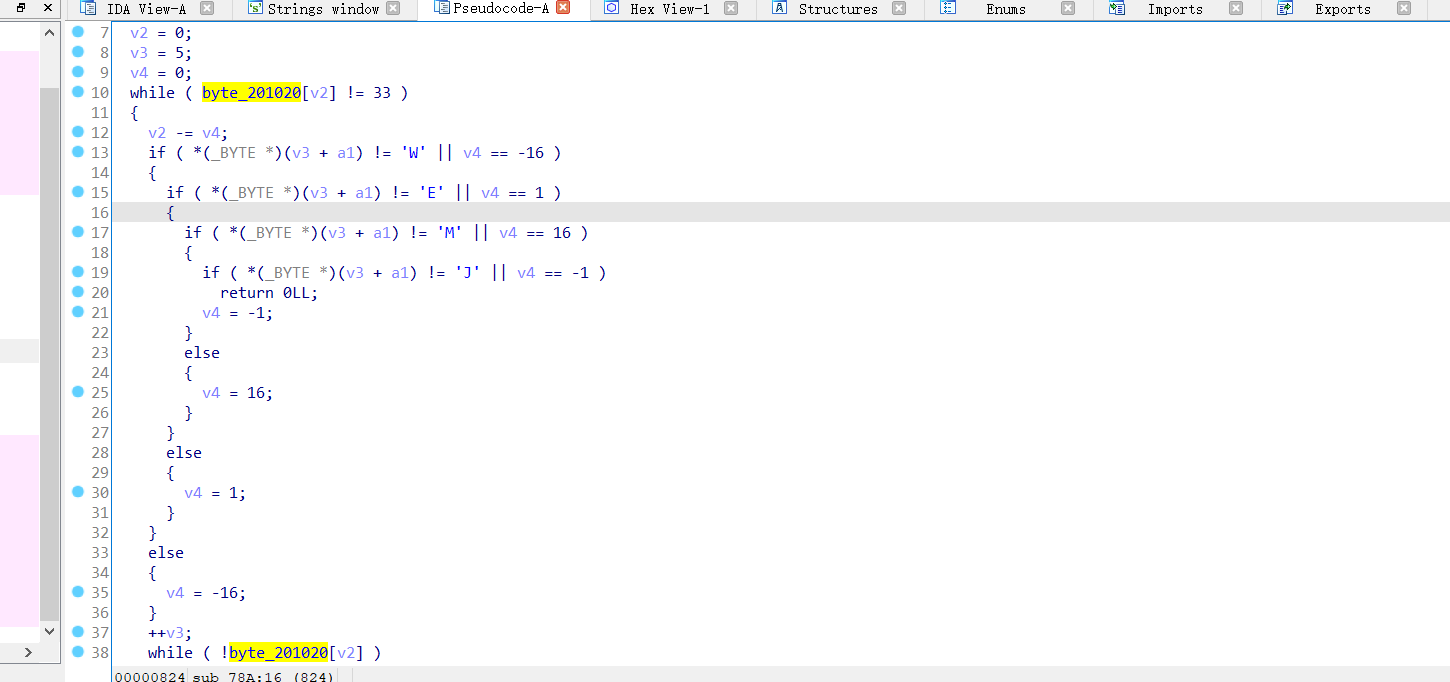Toggle breakpoint dot on line 20
Image resolution: width=1450 pixels, height=682 pixels.
[78, 292]
